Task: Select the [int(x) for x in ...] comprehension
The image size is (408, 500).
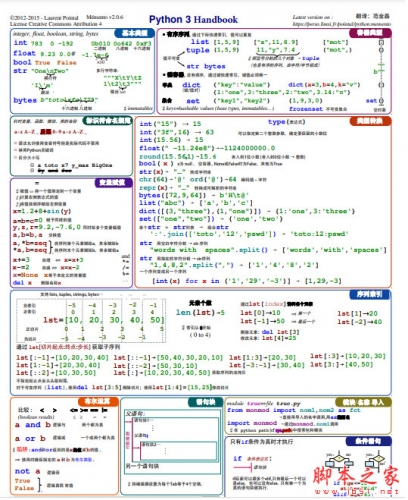Action: coord(247,281)
